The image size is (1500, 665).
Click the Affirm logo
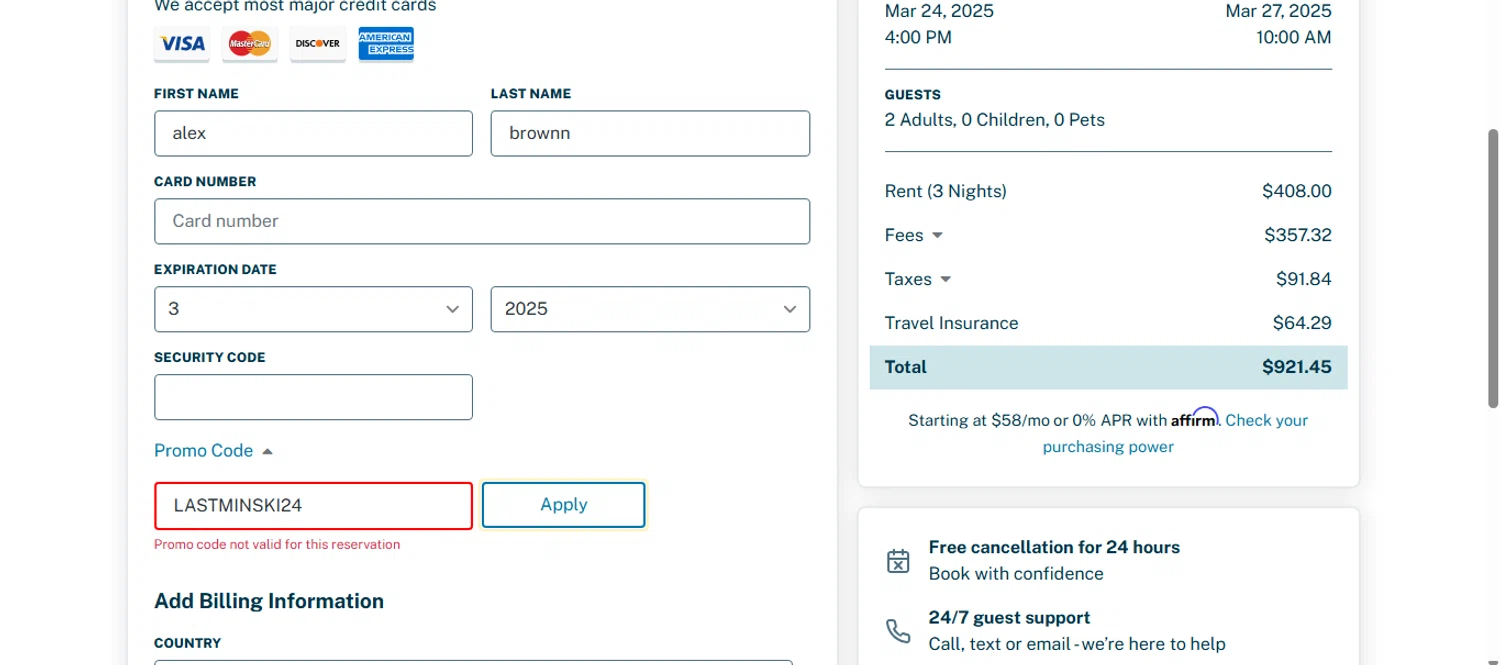(1194, 419)
